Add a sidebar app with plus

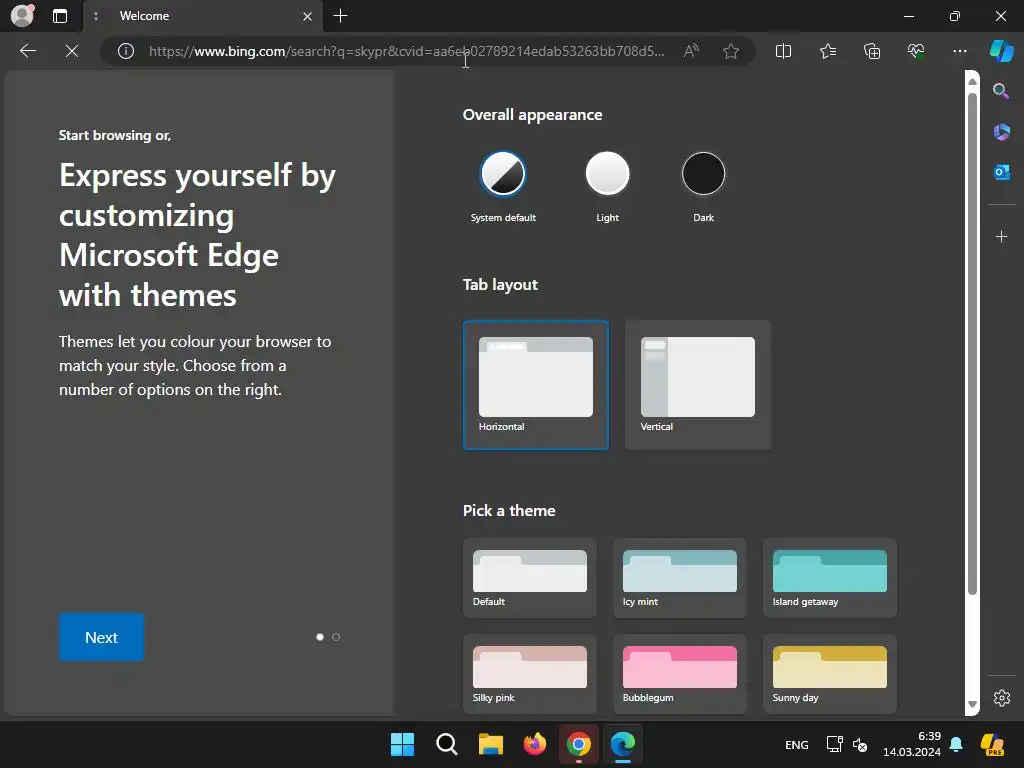(x=1001, y=236)
